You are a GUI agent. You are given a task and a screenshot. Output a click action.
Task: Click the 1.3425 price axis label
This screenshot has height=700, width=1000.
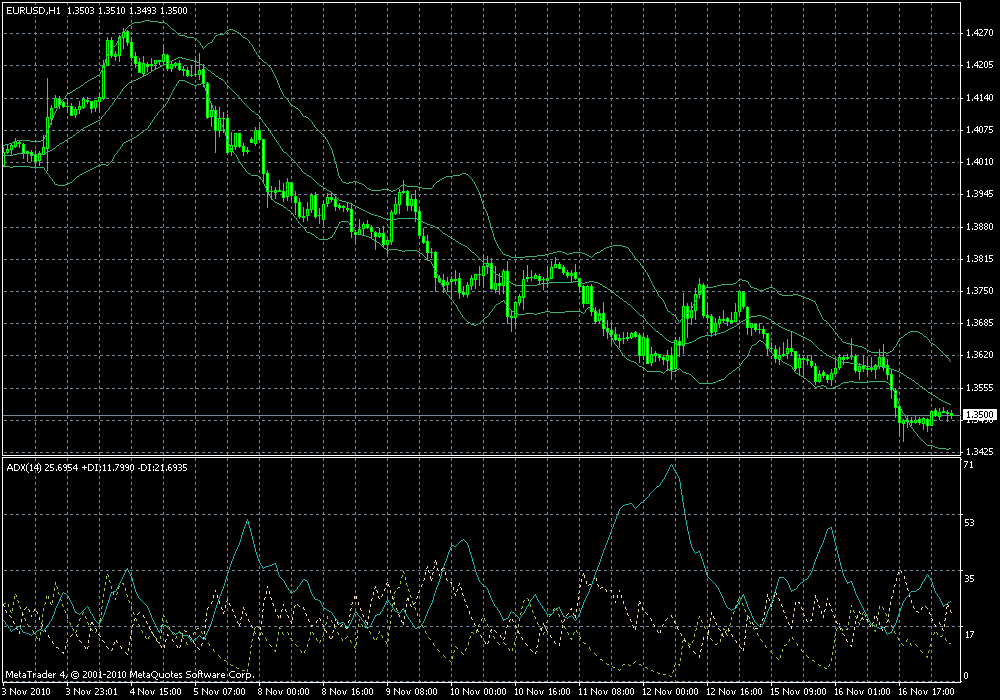[980, 451]
